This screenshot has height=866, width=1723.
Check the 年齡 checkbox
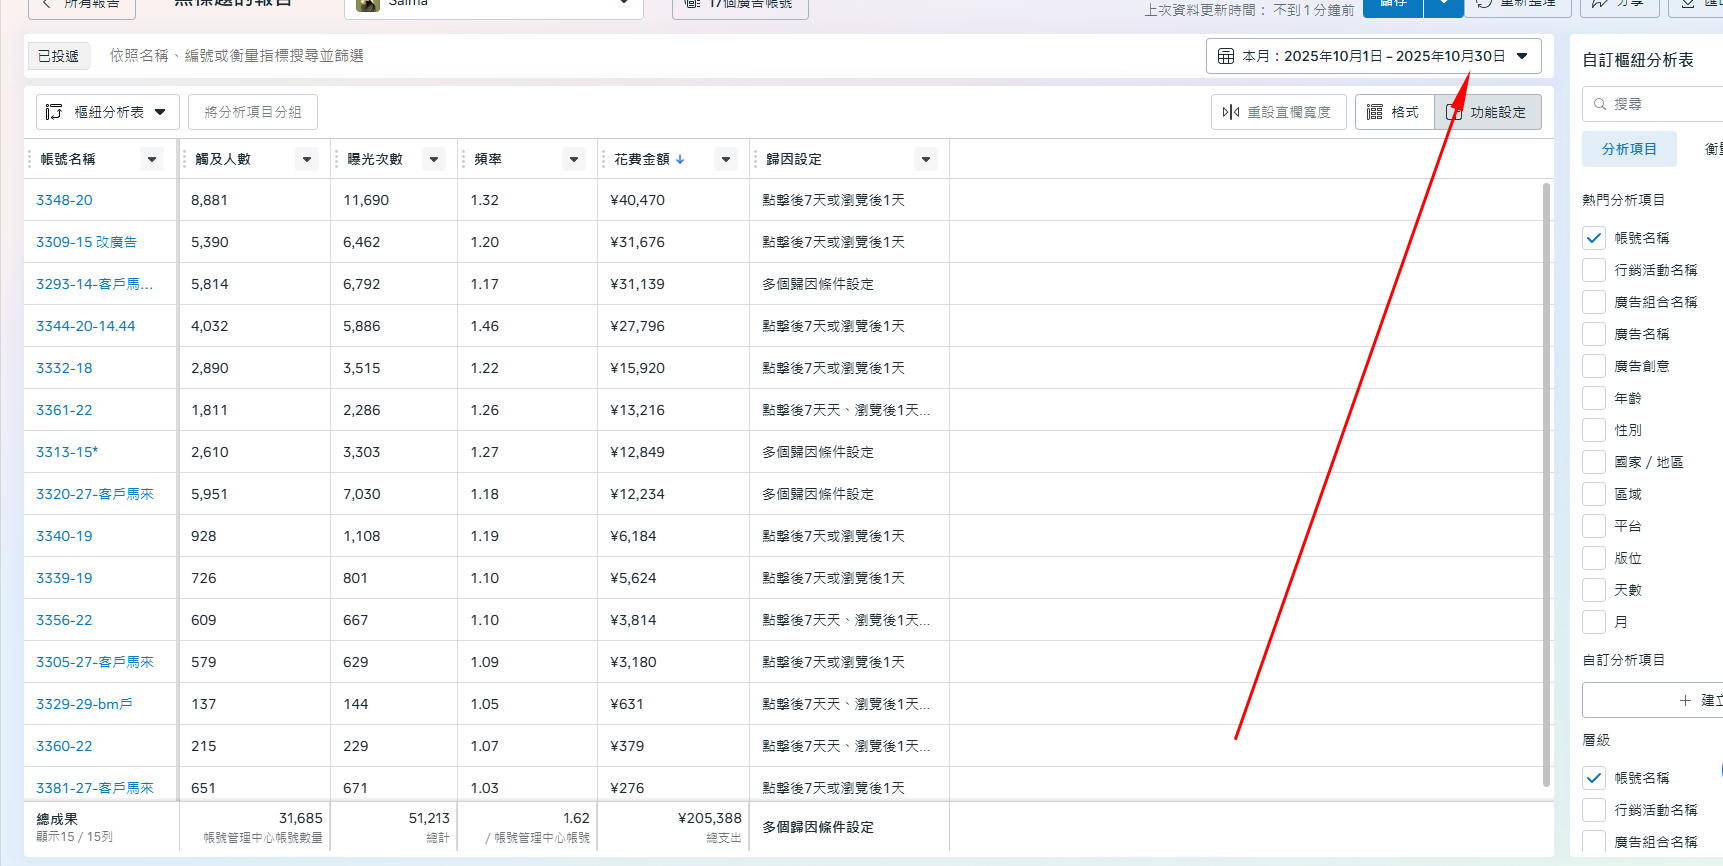tap(1594, 398)
